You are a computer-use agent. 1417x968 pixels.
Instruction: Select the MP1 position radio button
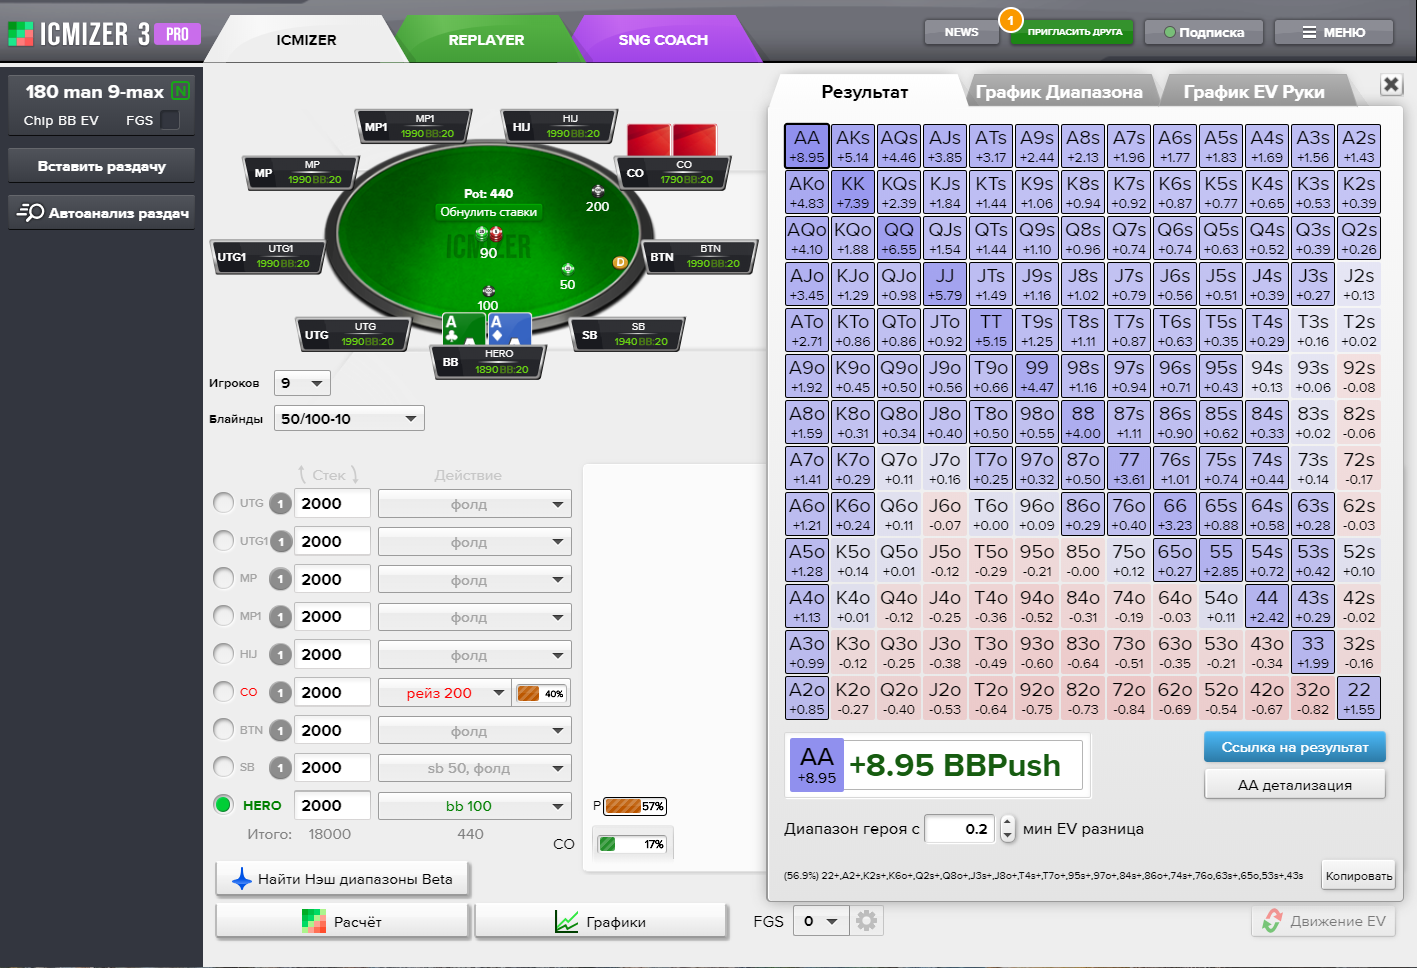pyautogui.click(x=224, y=615)
